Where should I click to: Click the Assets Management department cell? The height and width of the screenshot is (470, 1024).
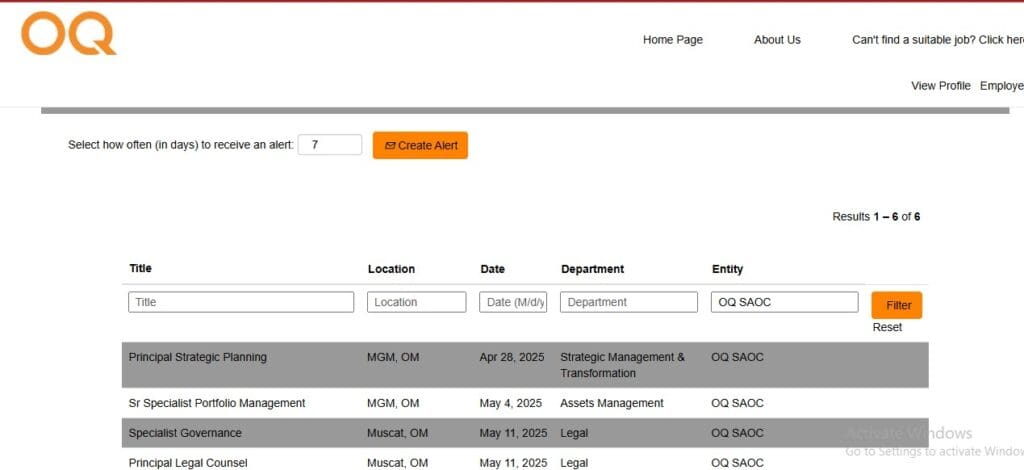[x=612, y=403]
